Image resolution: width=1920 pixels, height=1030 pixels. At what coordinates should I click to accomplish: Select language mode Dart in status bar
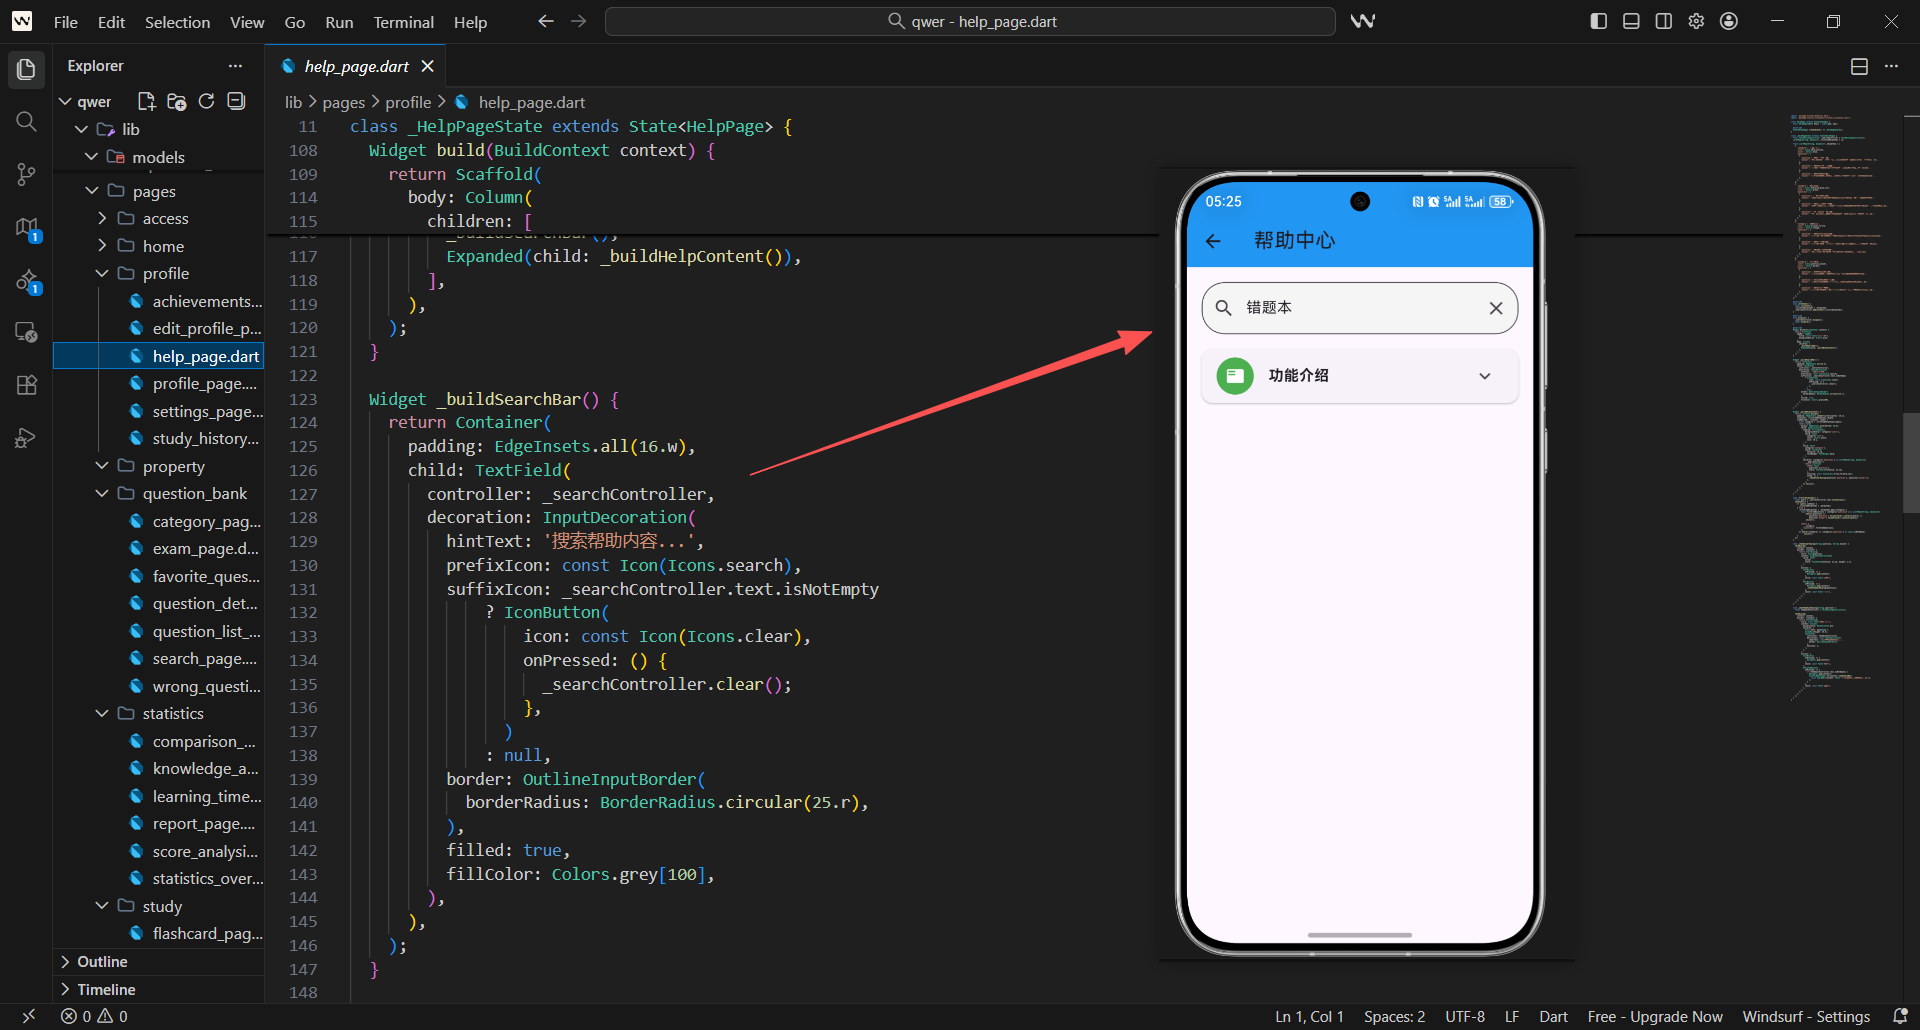tap(1553, 1016)
